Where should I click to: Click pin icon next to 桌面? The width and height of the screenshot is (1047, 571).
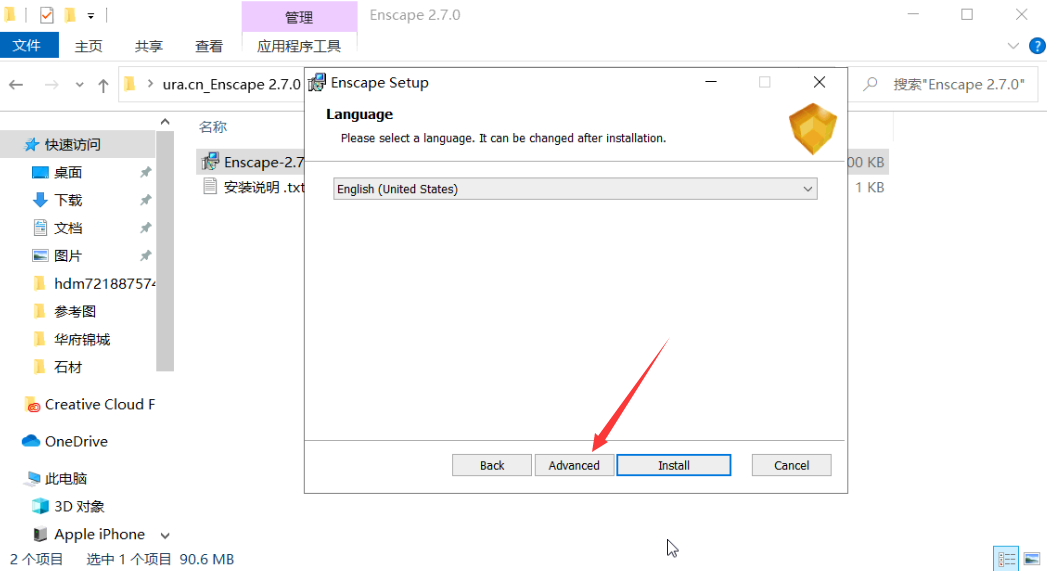pos(145,172)
